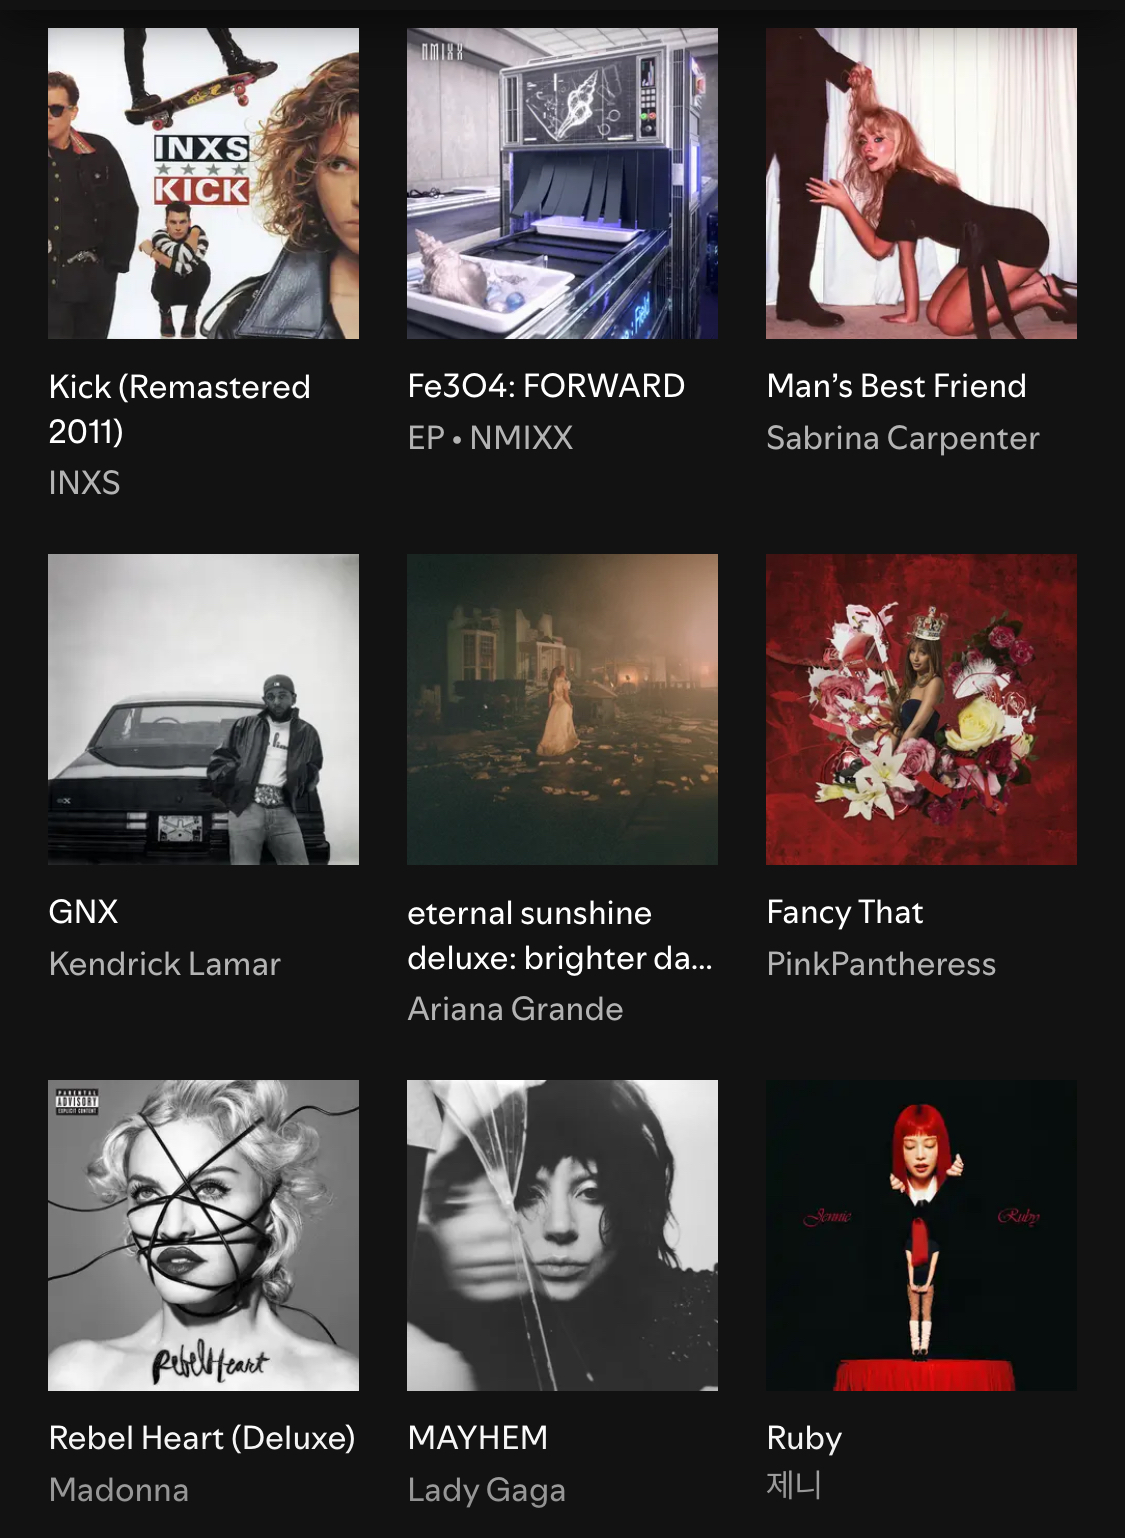1125x1538 pixels.
Task: Open the Fe3O4: FORWARD album artwork
Action: pyautogui.click(x=562, y=183)
